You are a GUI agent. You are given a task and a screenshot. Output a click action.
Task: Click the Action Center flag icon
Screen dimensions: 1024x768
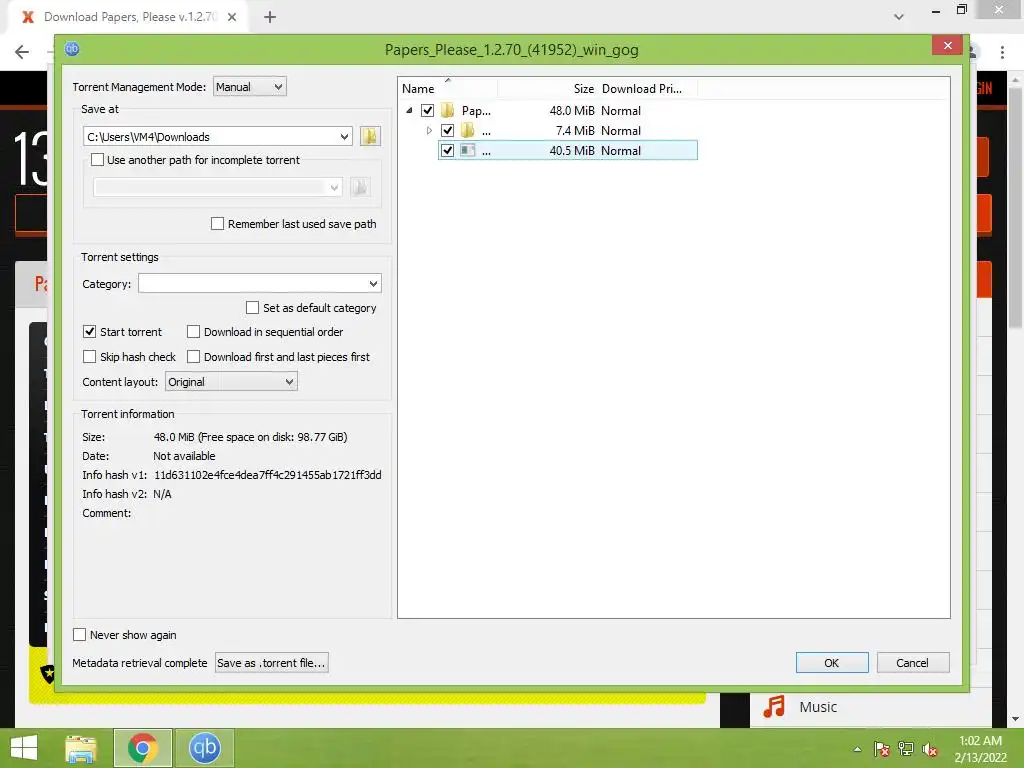[882, 749]
